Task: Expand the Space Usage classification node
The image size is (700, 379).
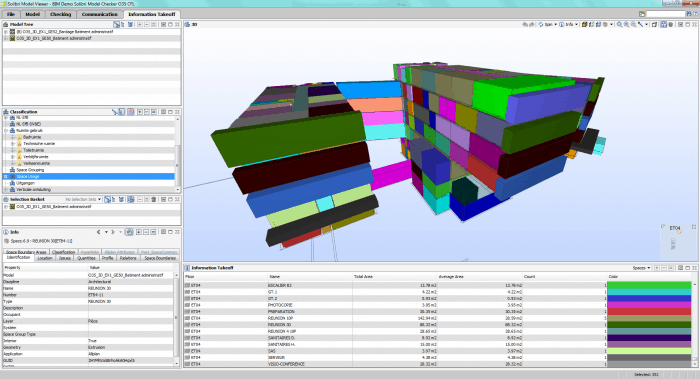Action: 6,177
